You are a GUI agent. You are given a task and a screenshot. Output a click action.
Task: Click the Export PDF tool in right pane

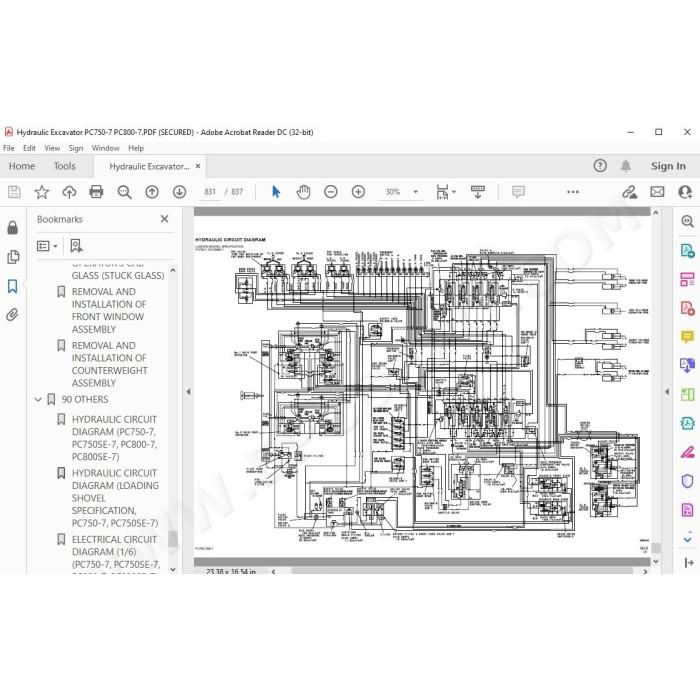(688, 250)
